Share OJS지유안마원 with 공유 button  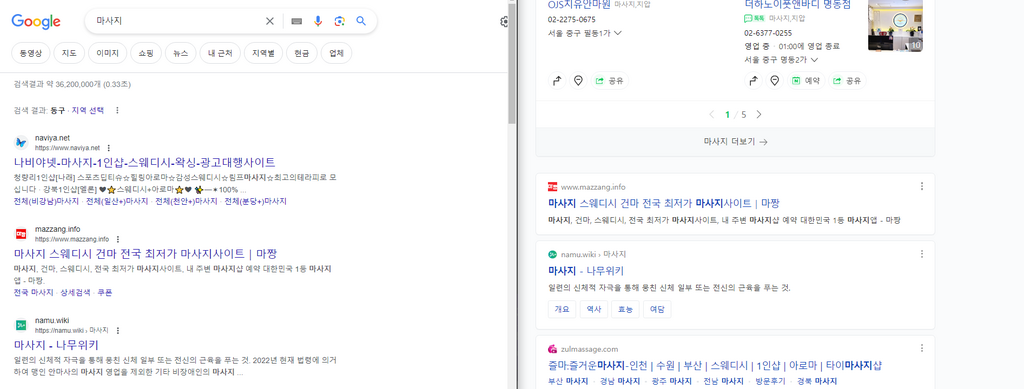[x=610, y=81]
